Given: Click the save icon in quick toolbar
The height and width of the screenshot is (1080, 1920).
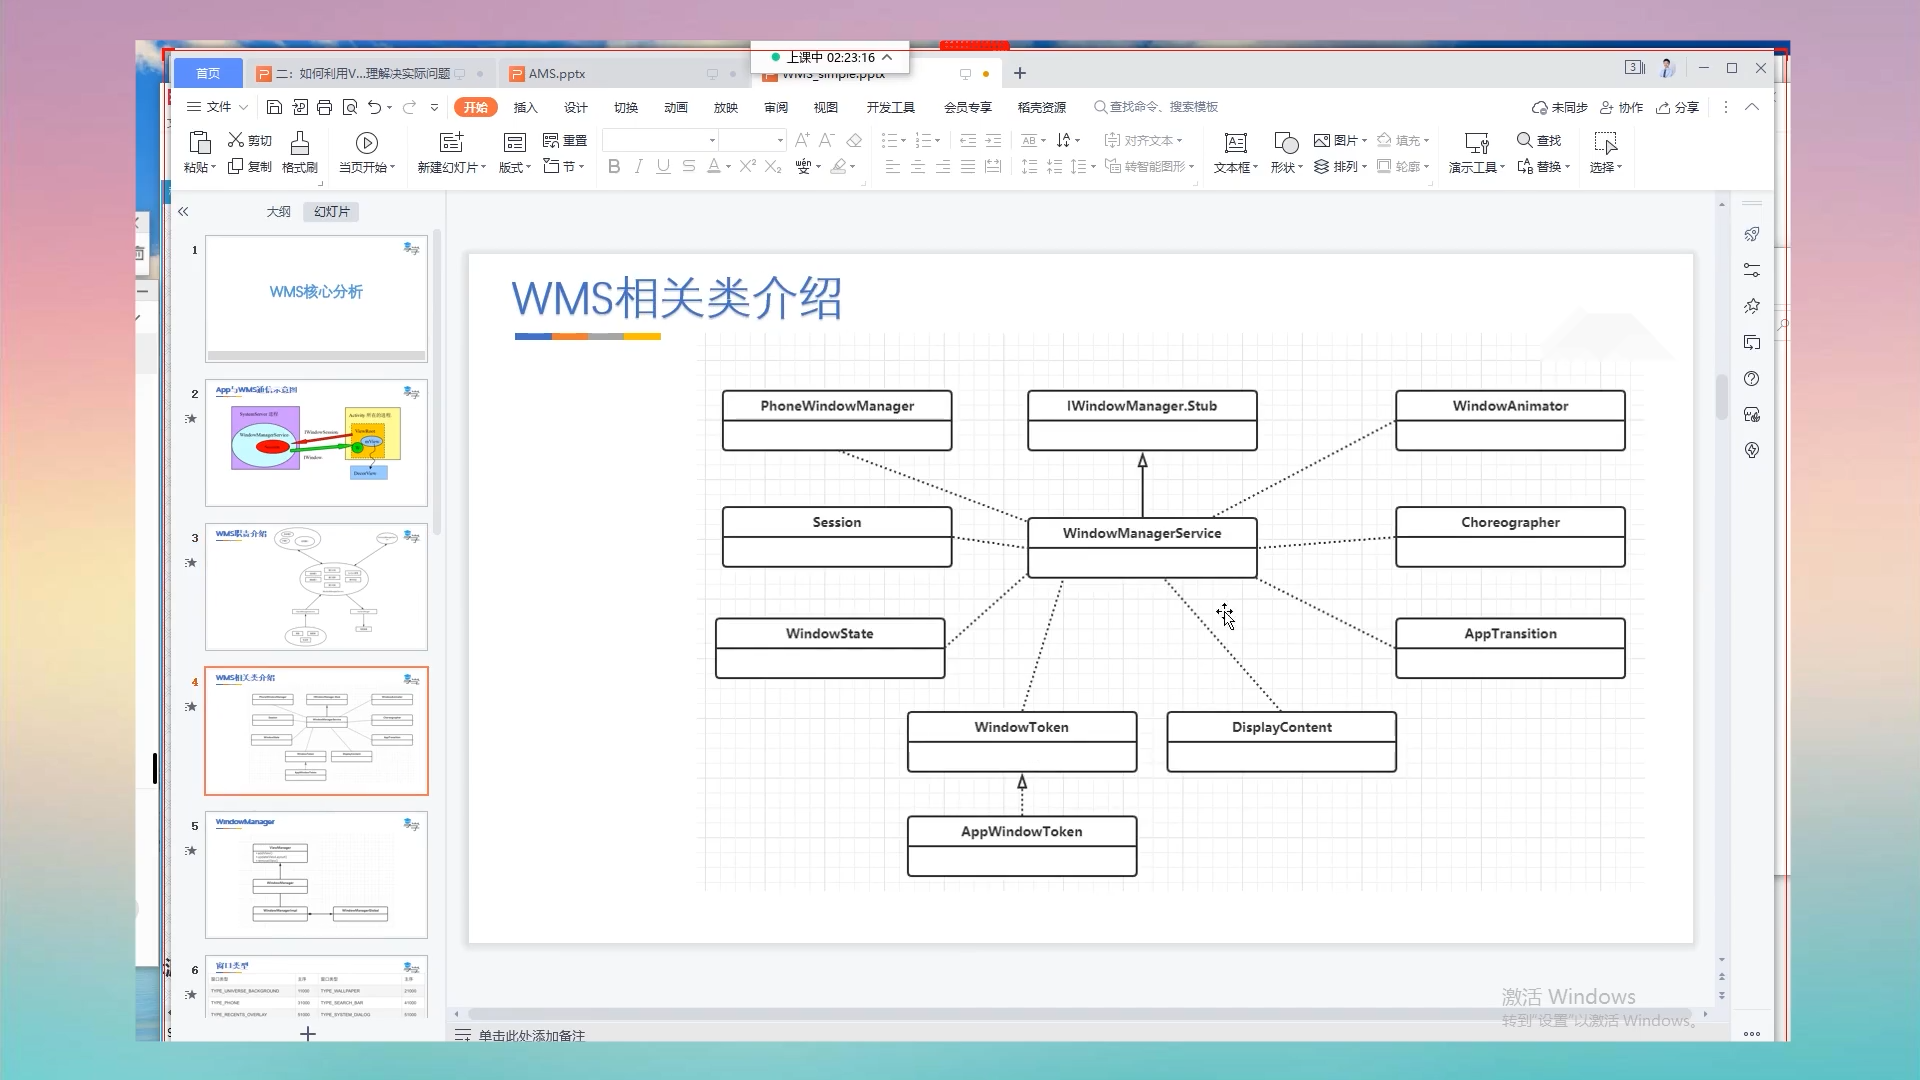Looking at the screenshot, I should (x=274, y=107).
